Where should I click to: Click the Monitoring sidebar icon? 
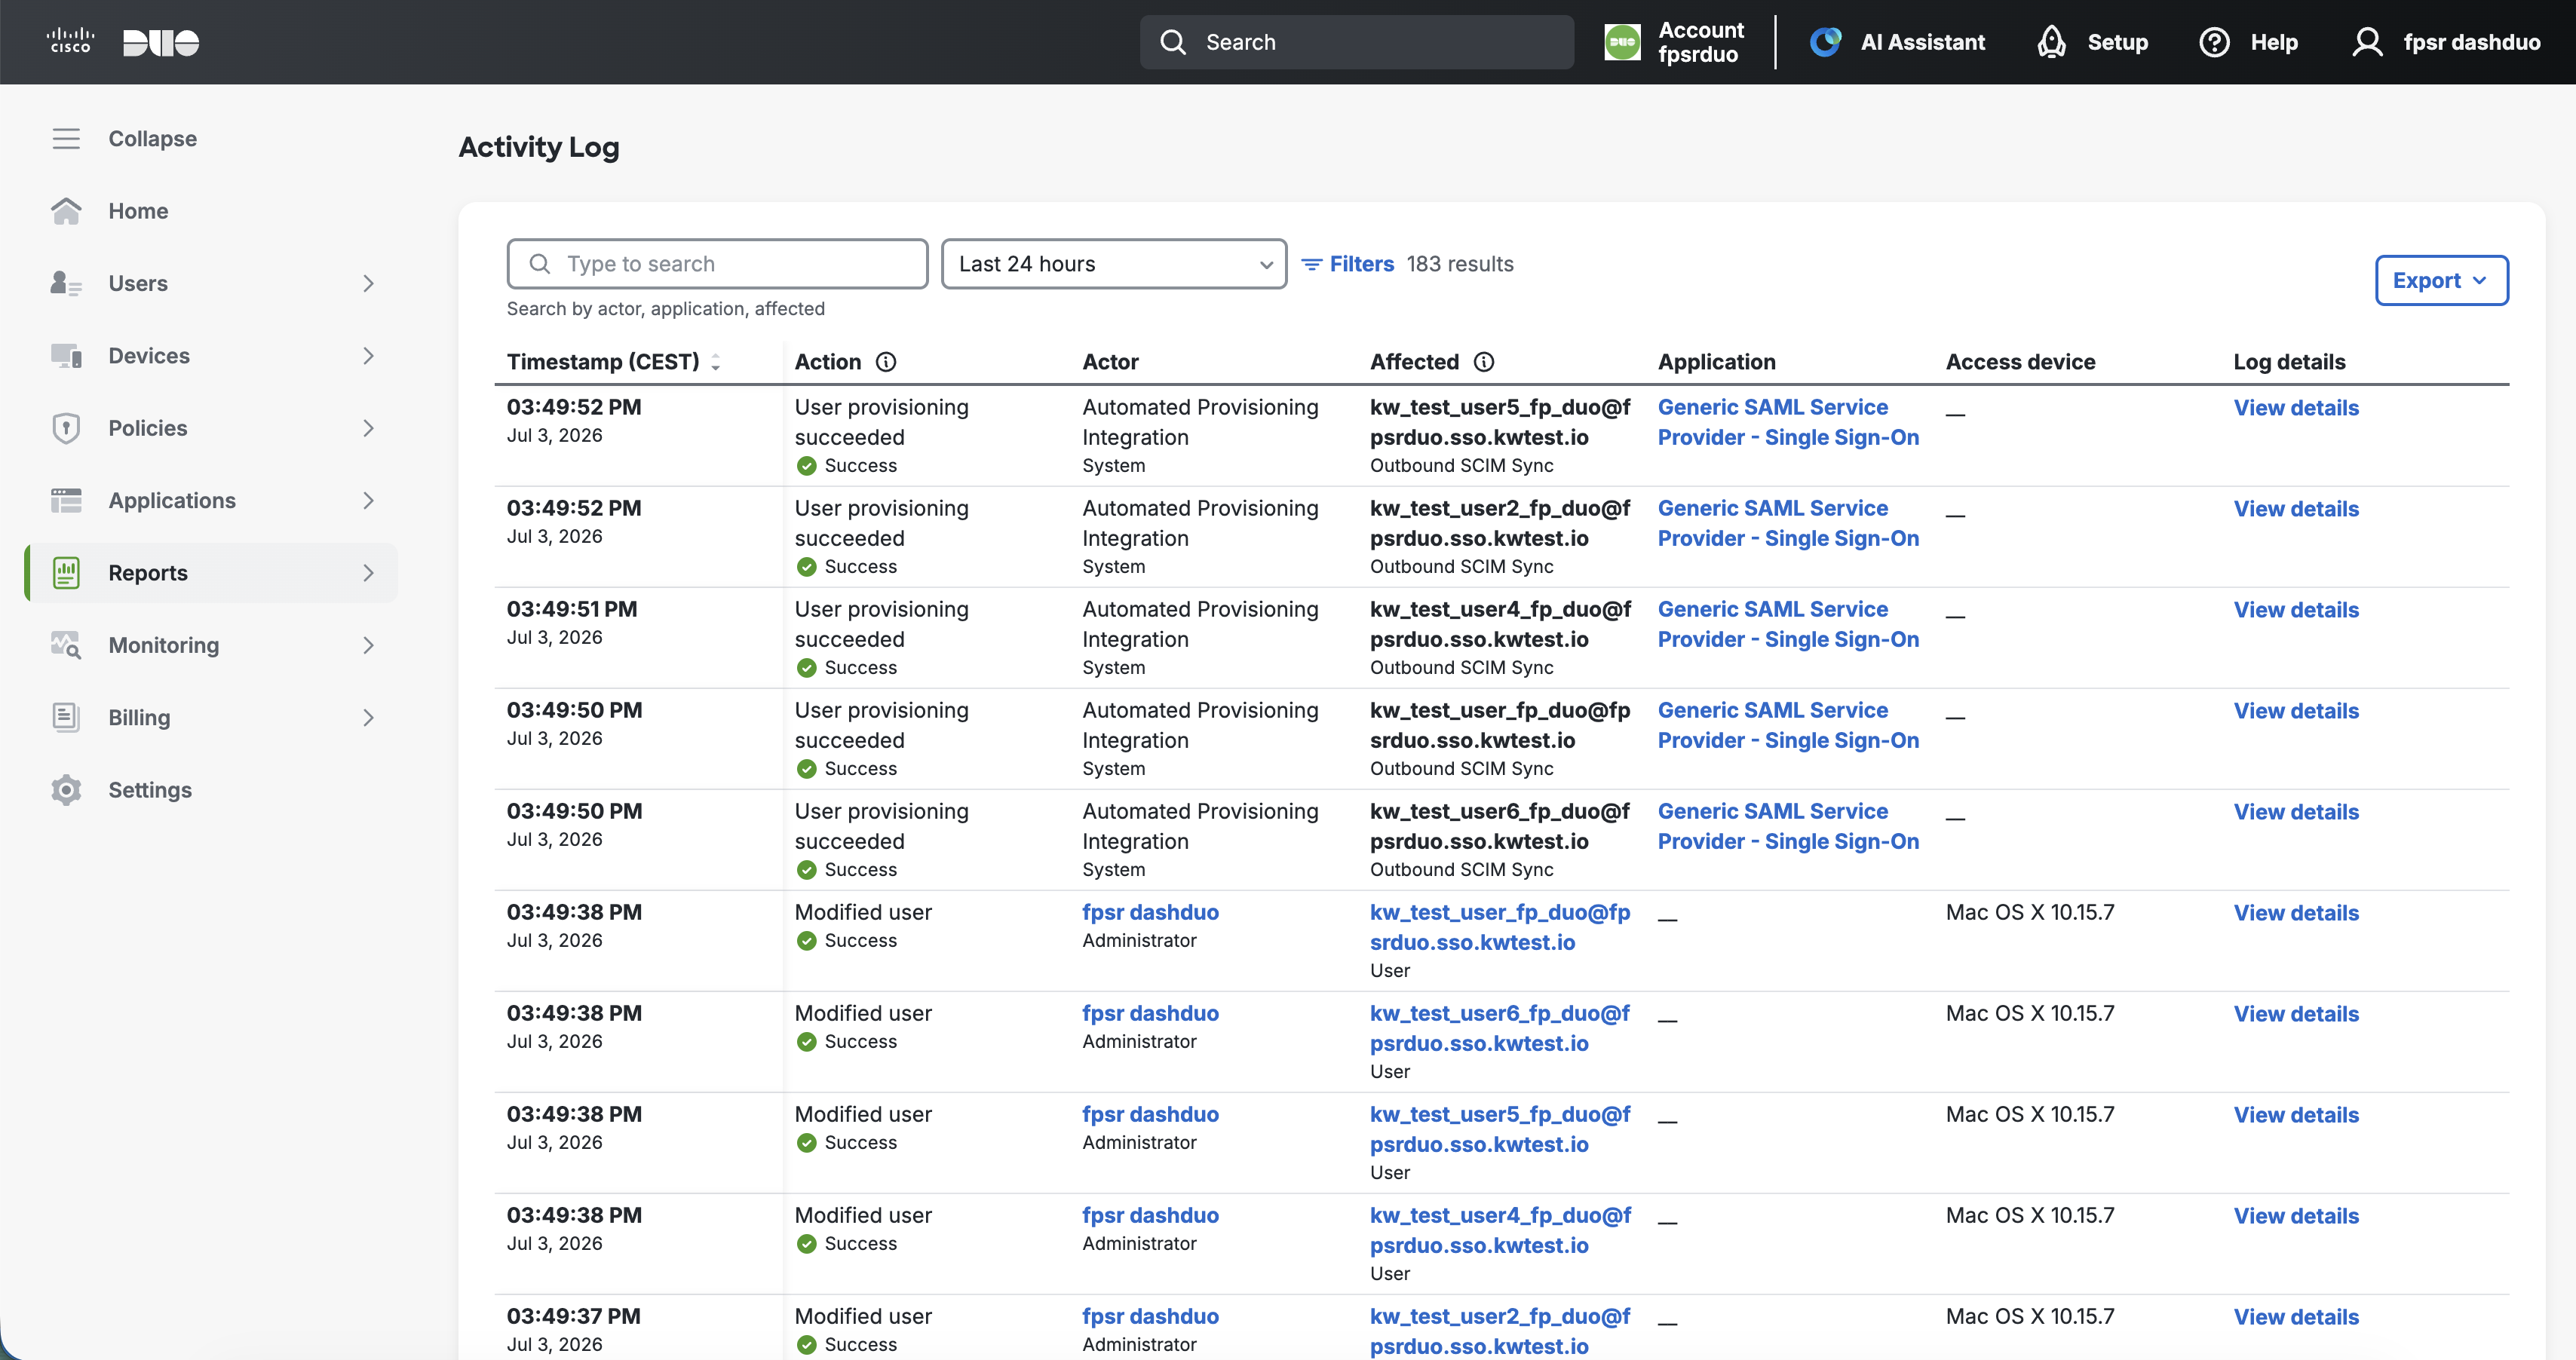coord(66,645)
